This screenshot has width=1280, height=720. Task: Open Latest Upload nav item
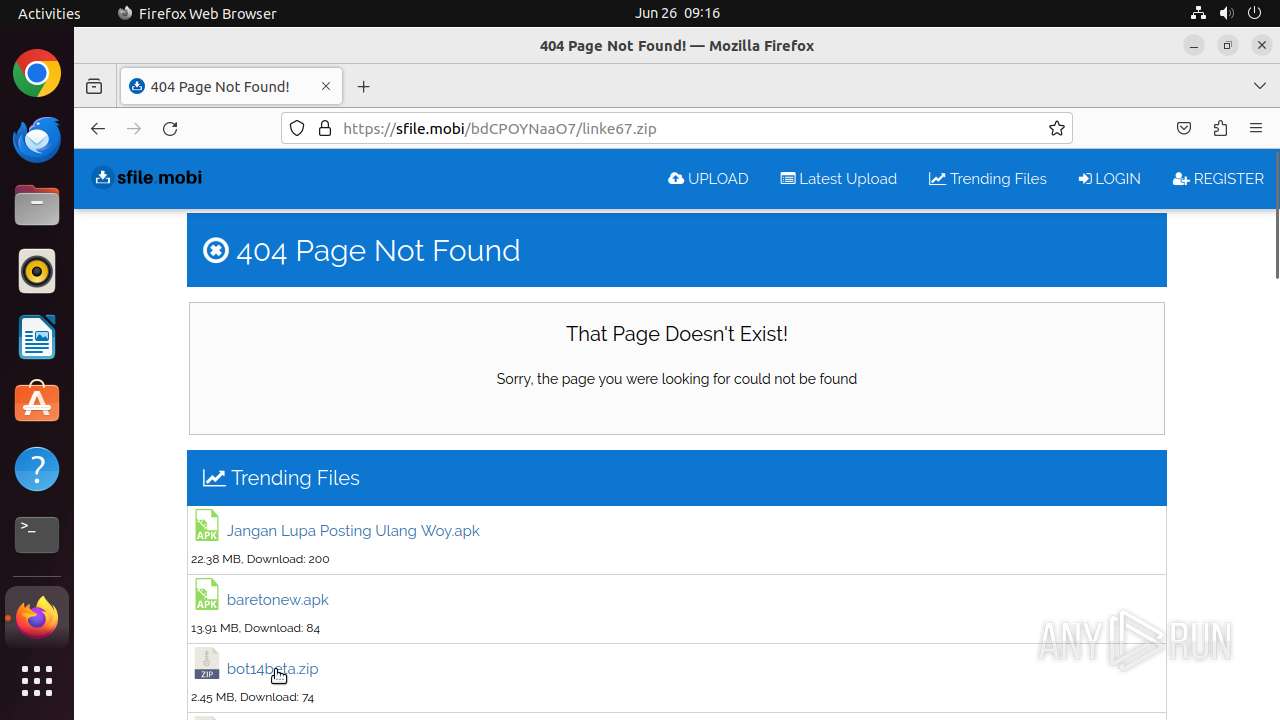pyautogui.click(x=839, y=179)
